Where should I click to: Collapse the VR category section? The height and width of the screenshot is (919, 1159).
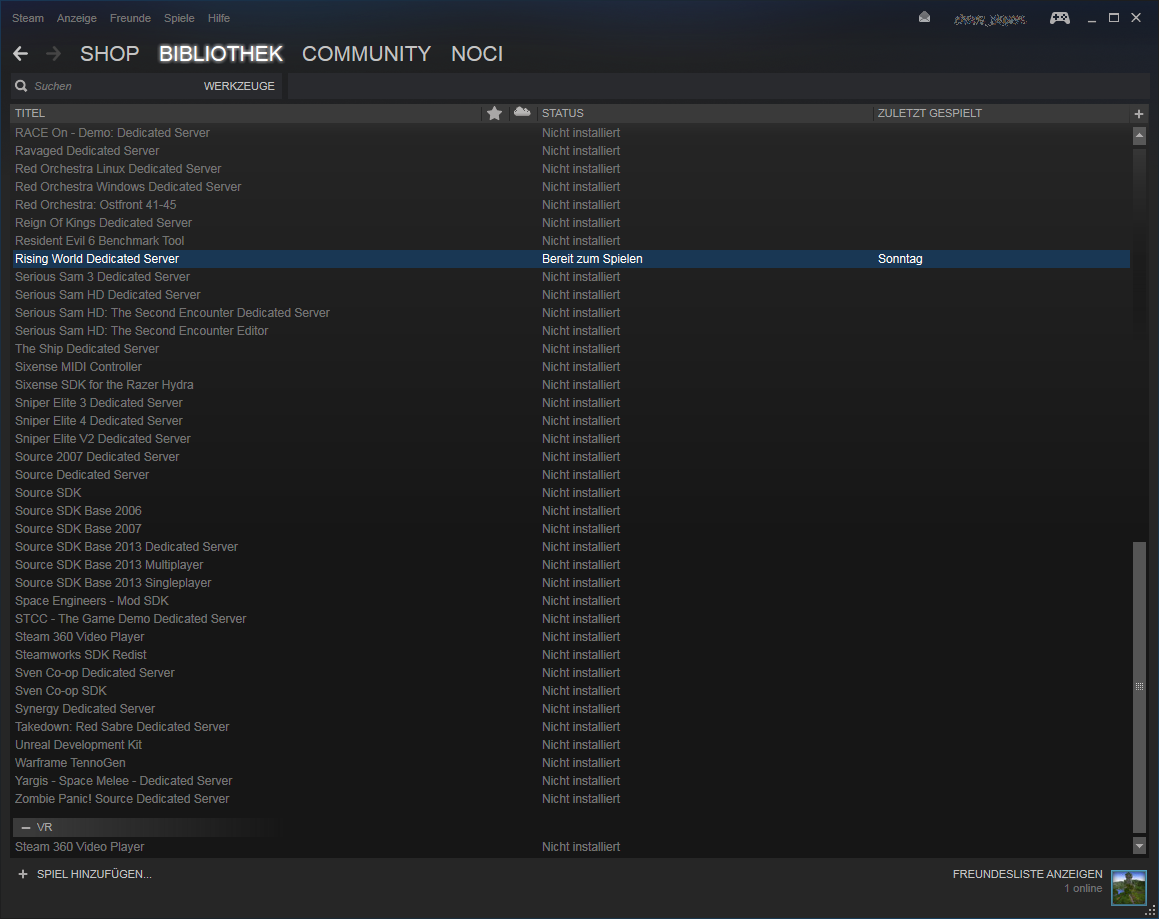coord(26,827)
